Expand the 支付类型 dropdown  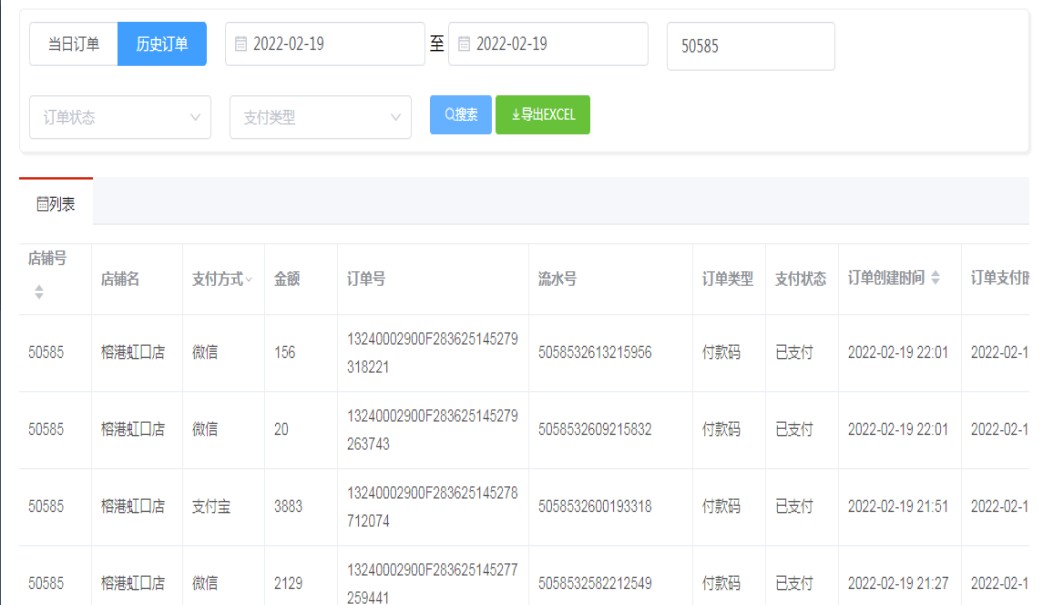click(x=320, y=117)
